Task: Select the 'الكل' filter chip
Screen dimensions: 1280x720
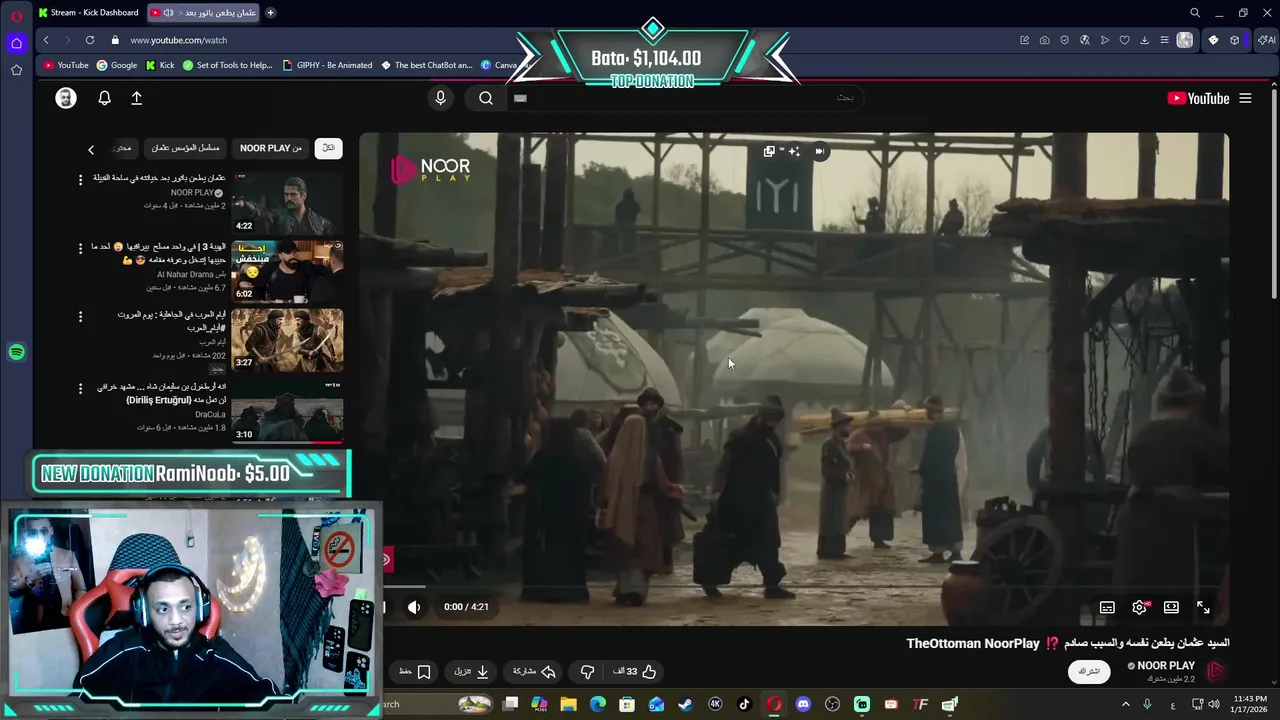Action: point(328,148)
